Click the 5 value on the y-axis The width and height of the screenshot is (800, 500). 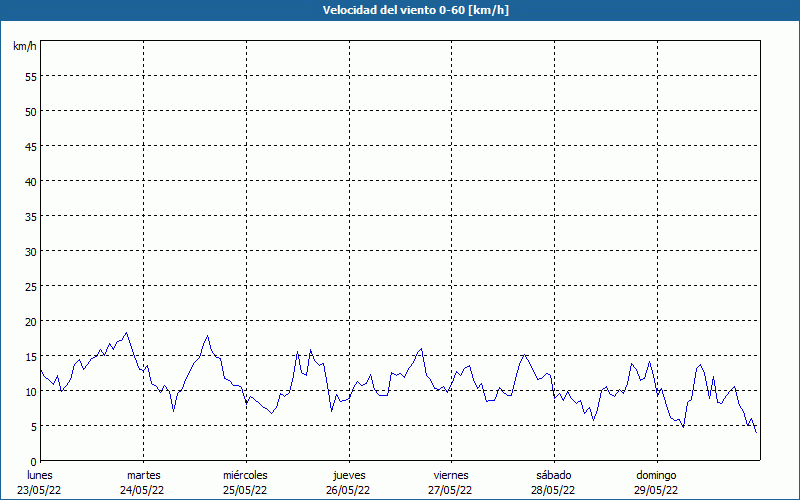pyautogui.click(x=34, y=427)
